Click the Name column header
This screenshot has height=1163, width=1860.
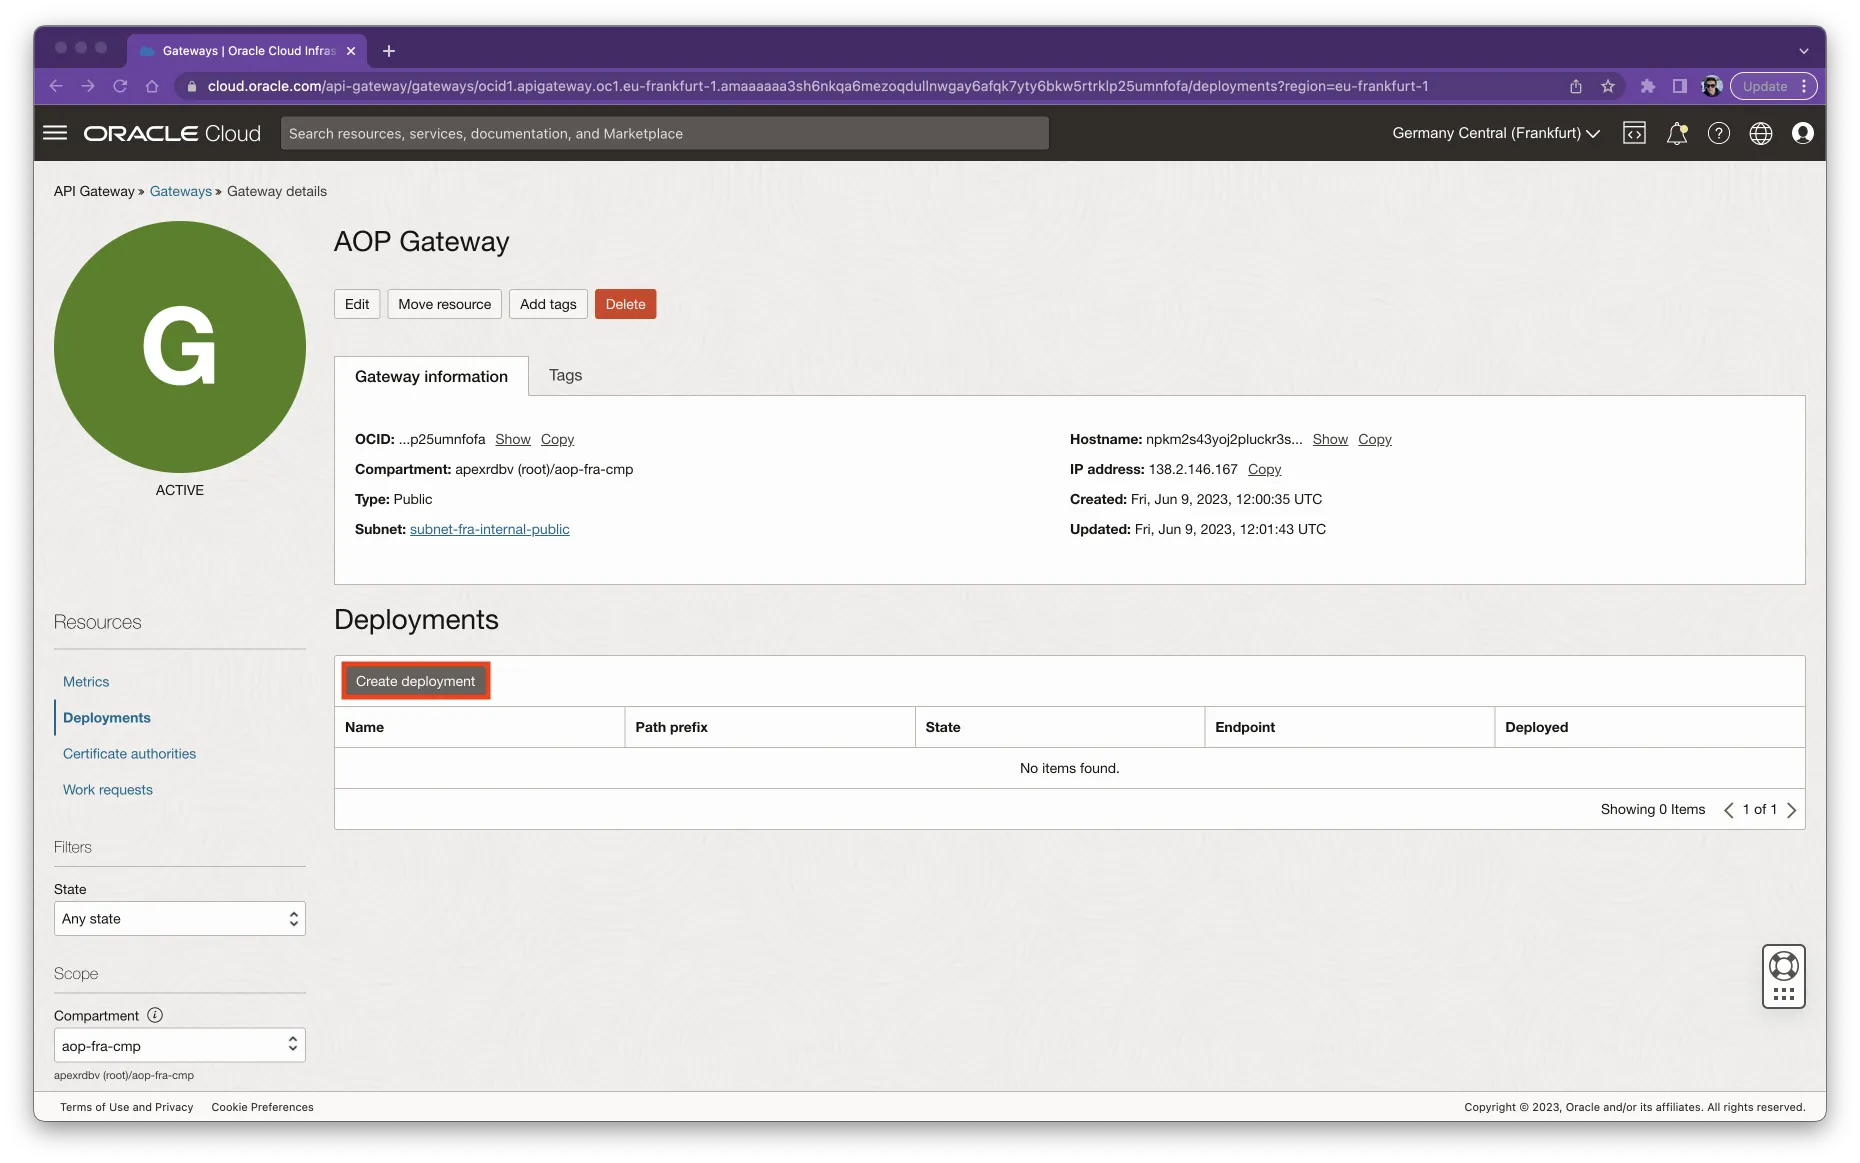point(365,728)
